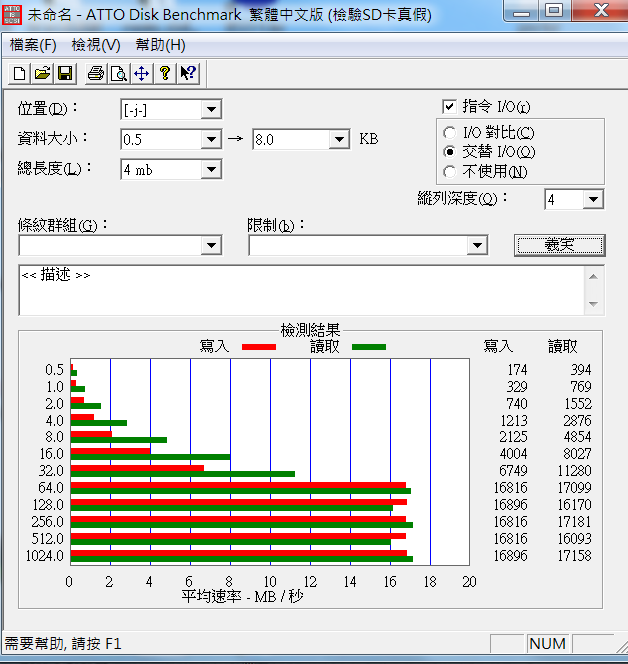The height and width of the screenshot is (664, 628).
Task: Click the New file toolbar icon
Action: click(19, 74)
